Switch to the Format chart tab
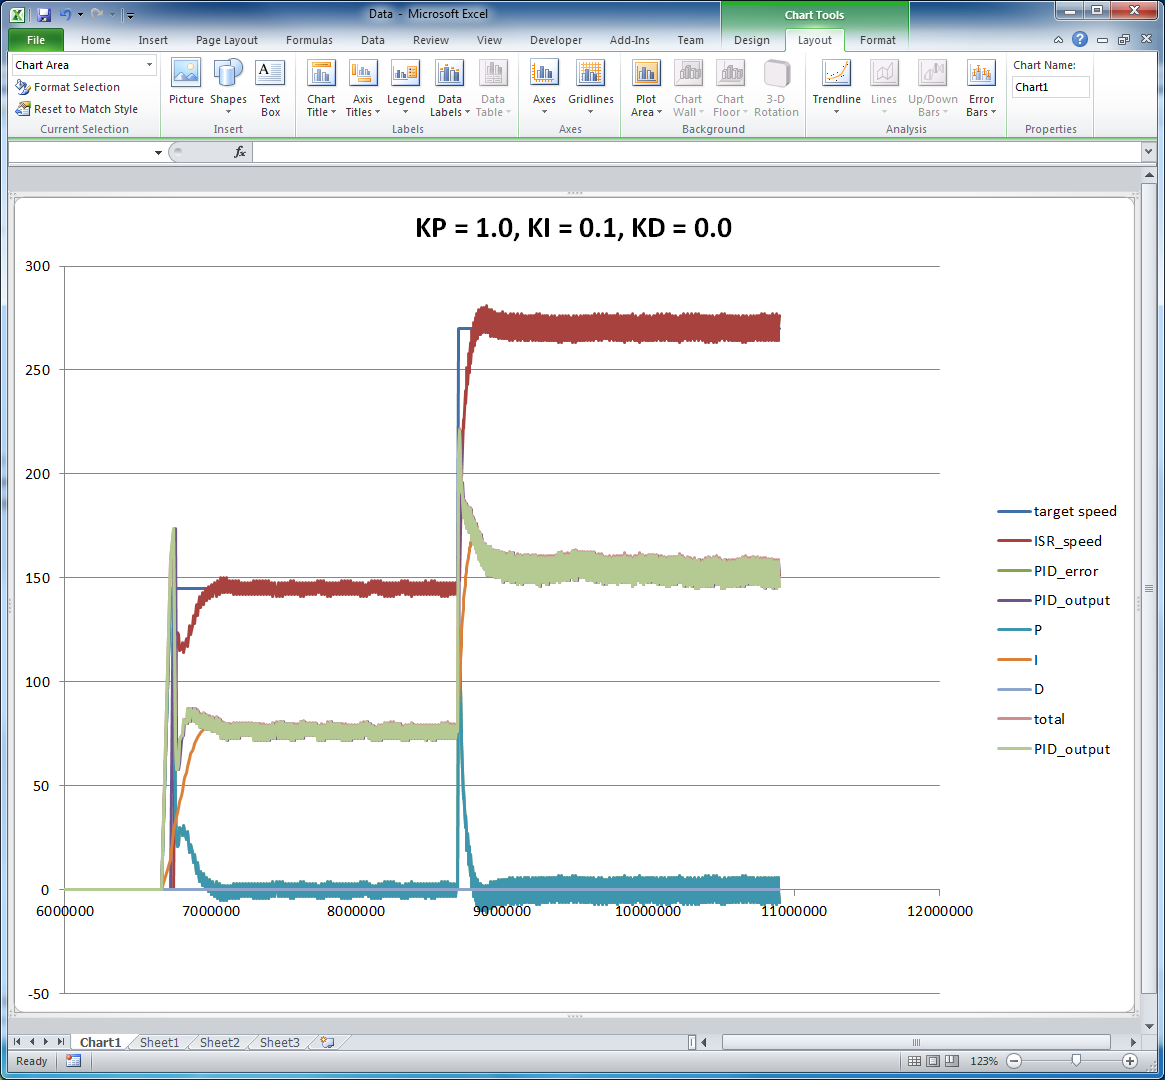 coord(877,40)
